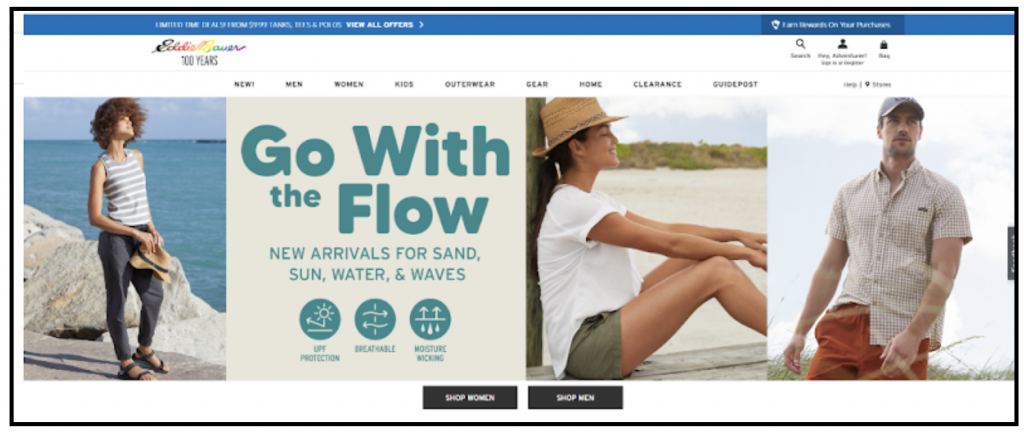The image size is (1024, 433).
Task: Open the Search magnifier icon
Action: [x=800, y=44]
